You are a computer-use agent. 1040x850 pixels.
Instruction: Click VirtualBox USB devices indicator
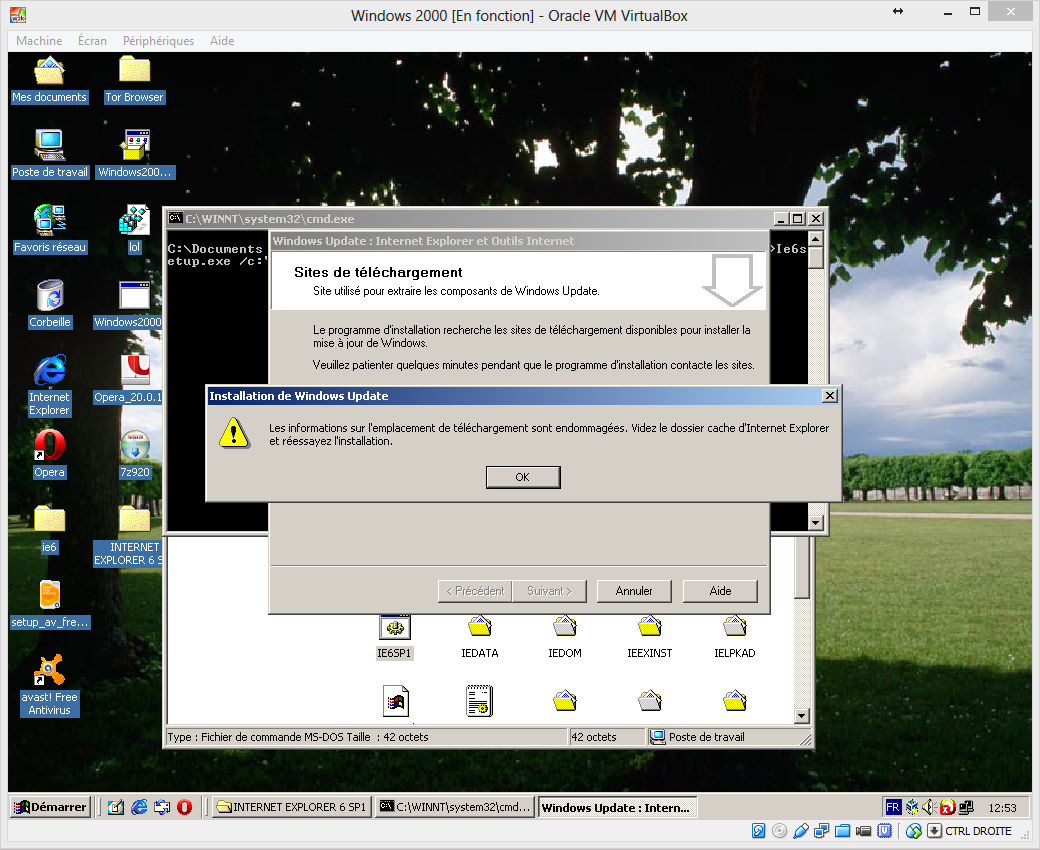tap(801, 831)
